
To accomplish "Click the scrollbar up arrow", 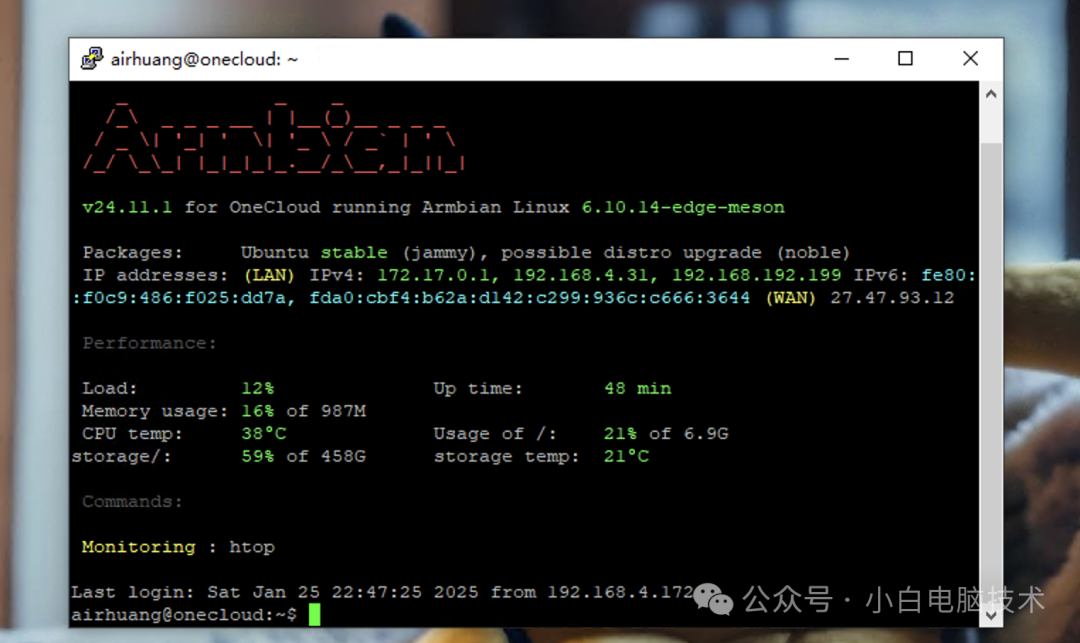I will (x=990, y=94).
